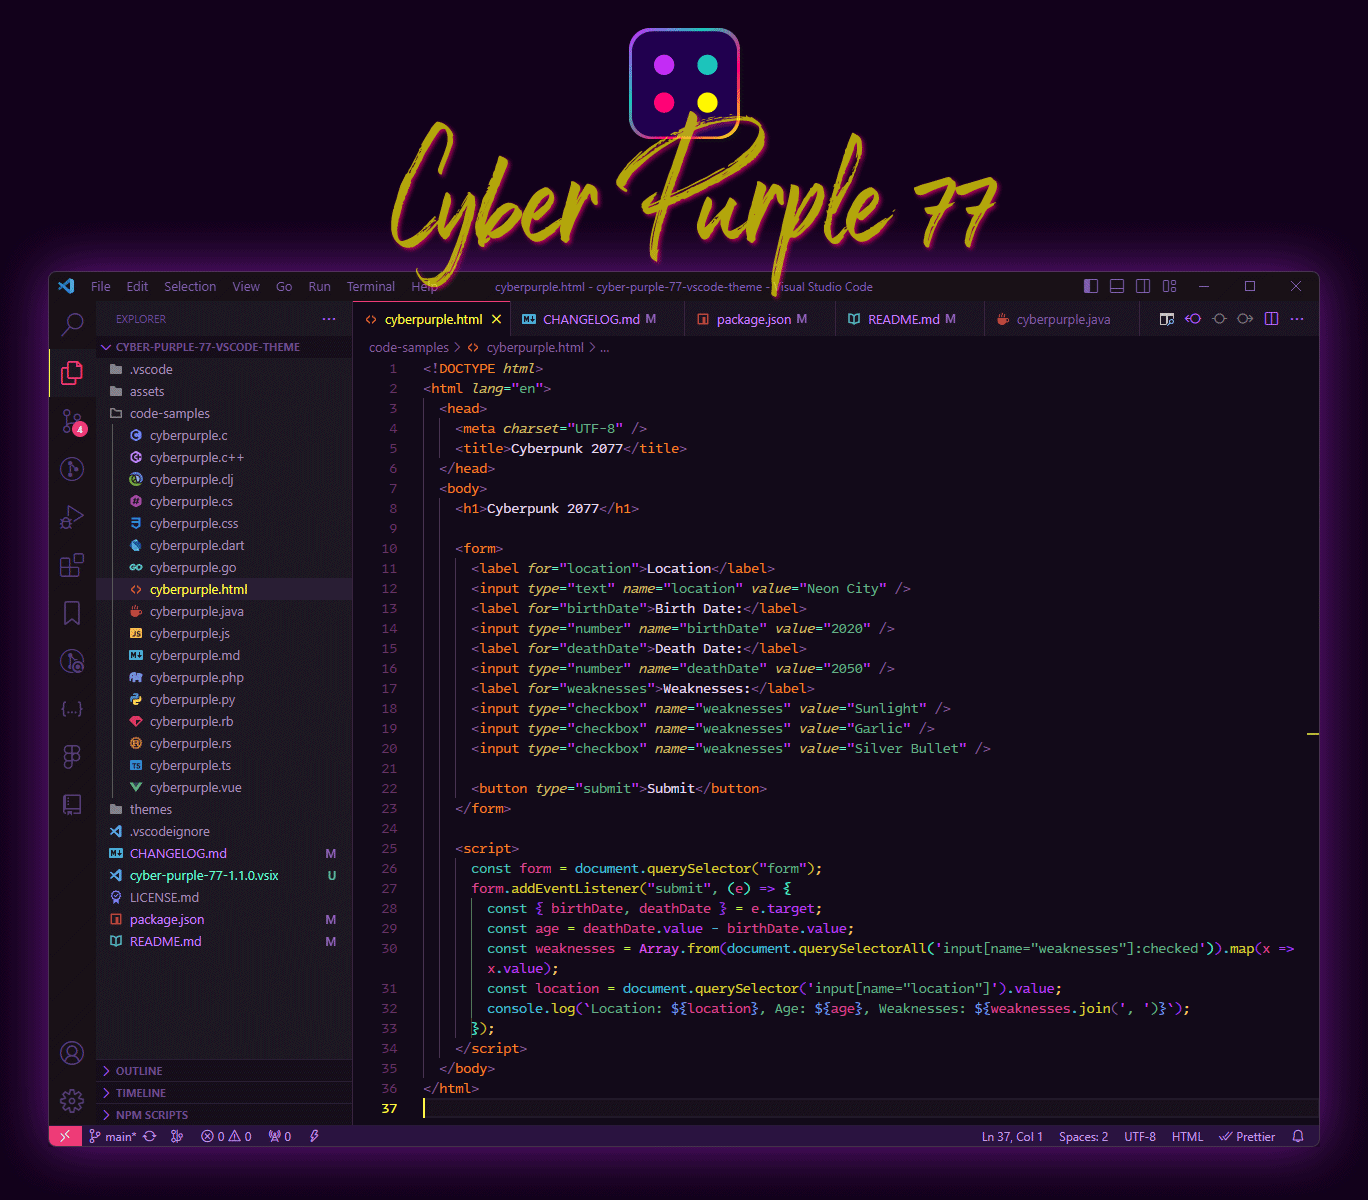Open the Selection menu
Image resolution: width=1368 pixels, height=1200 pixels.
point(190,286)
